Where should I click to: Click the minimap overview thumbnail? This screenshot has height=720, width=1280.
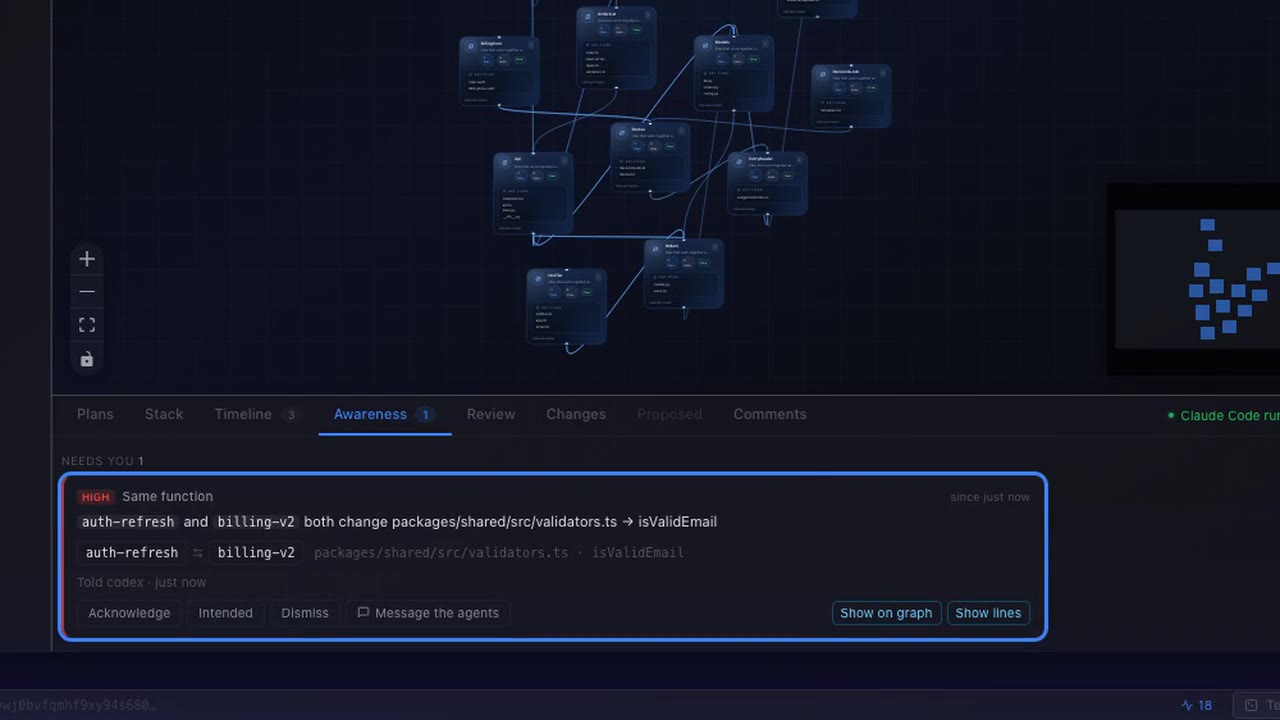pos(1197,279)
